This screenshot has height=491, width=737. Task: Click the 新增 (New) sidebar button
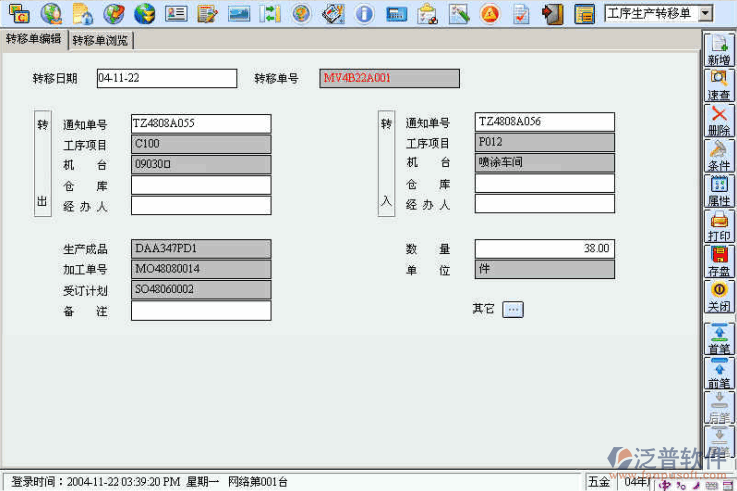718,49
